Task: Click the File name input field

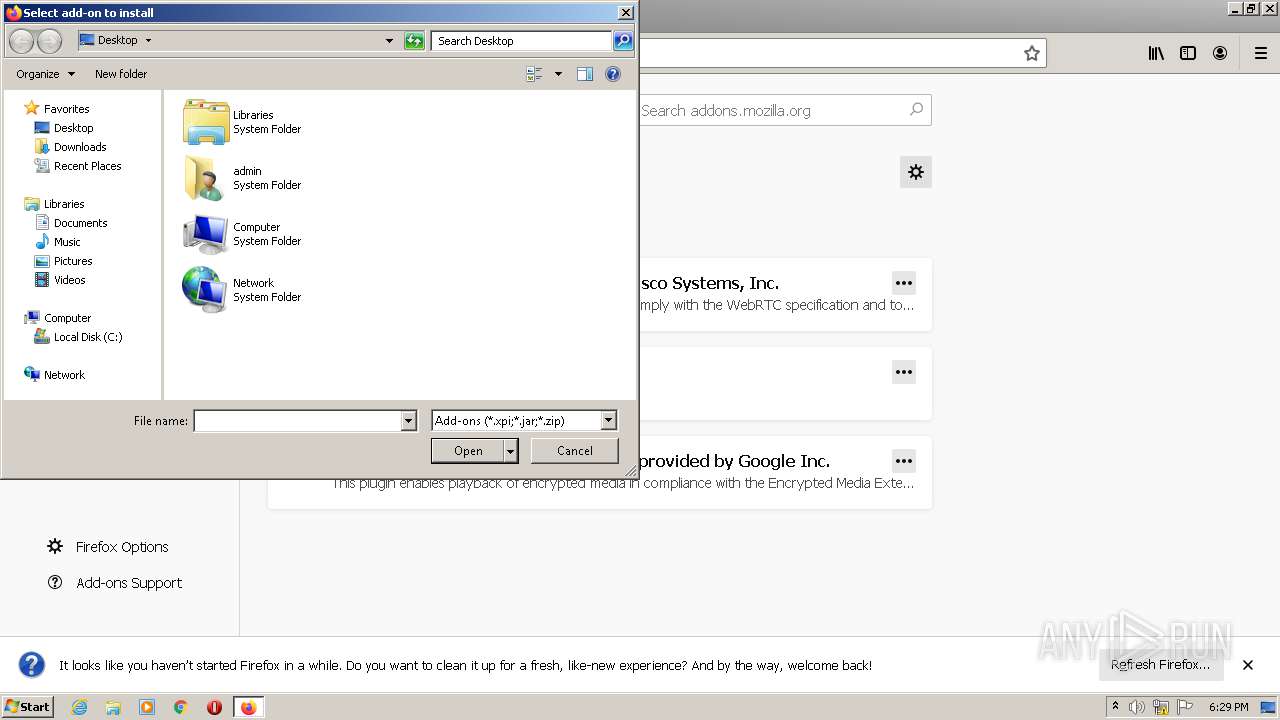Action: pos(297,421)
